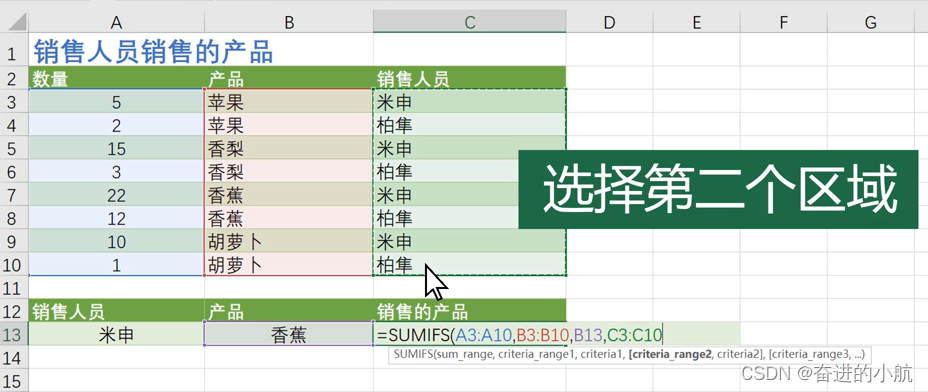
Task: Select column F header
Action: [784, 22]
